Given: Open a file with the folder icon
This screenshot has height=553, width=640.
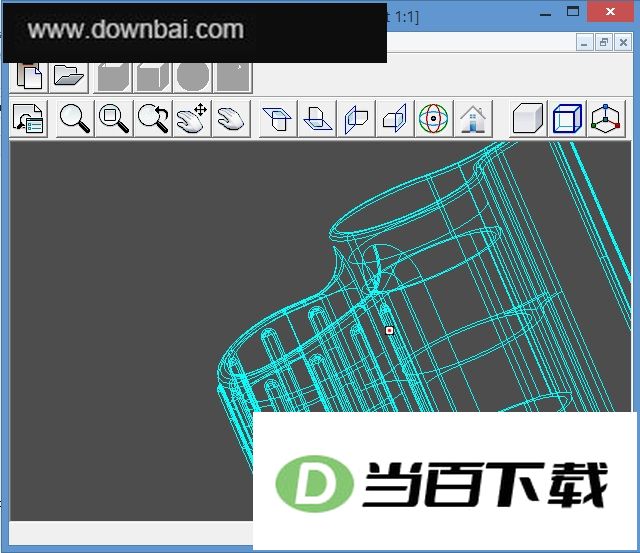Looking at the screenshot, I should point(69,76).
